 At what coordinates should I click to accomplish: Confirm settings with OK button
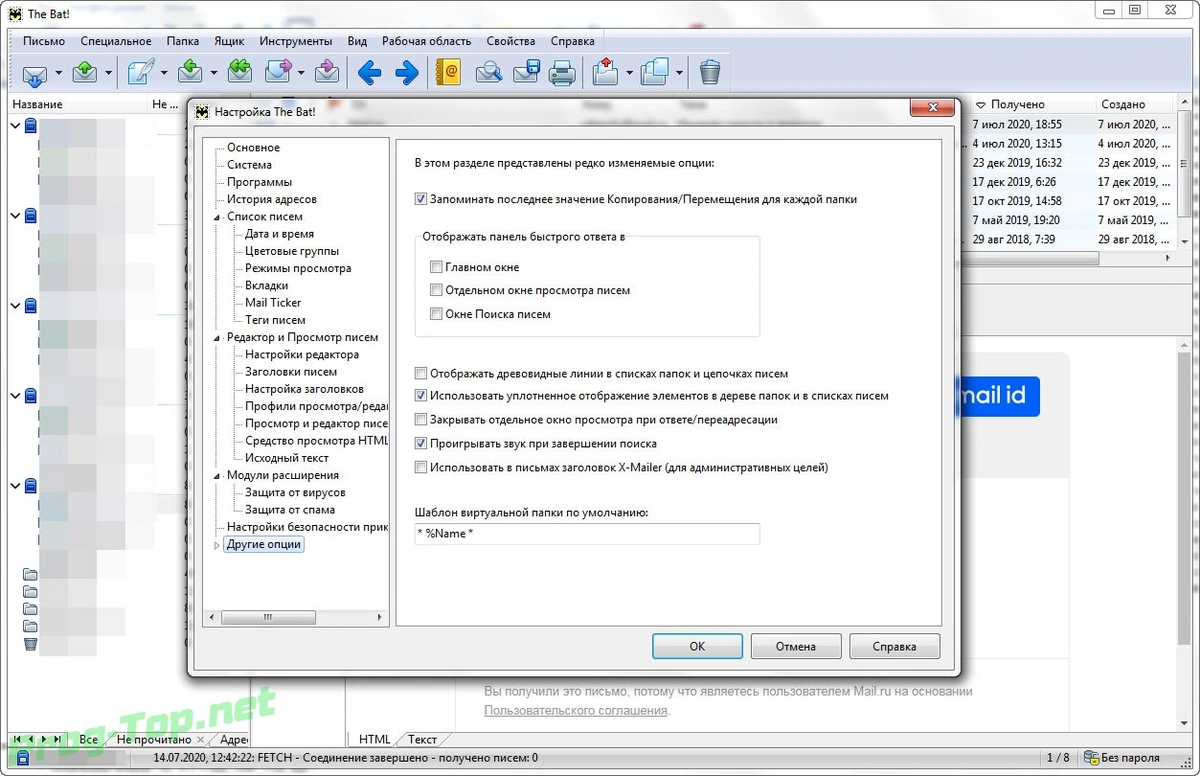(697, 646)
